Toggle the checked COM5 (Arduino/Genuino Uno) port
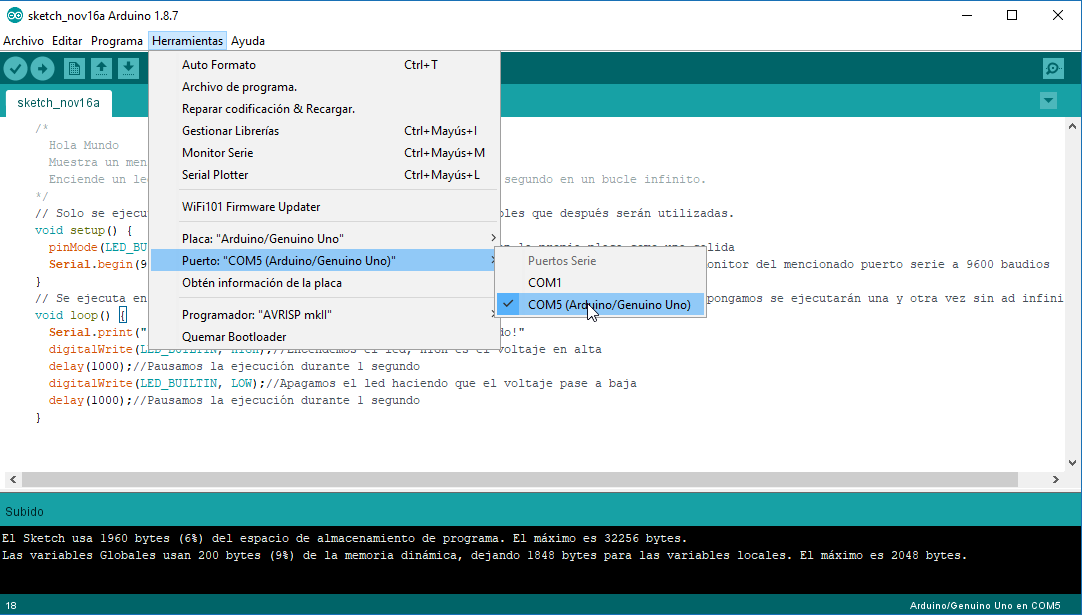The height and width of the screenshot is (615, 1082). point(600,305)
